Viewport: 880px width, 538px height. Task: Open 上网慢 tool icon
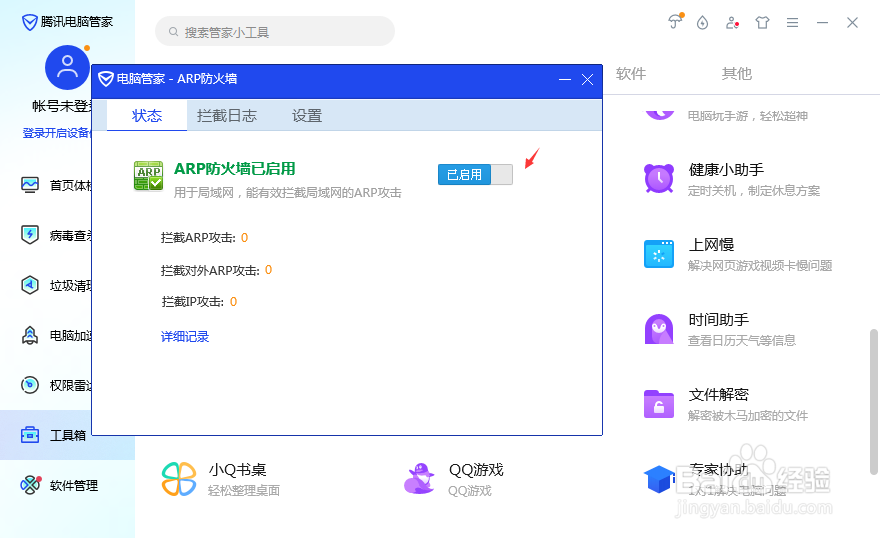(659, 254)
